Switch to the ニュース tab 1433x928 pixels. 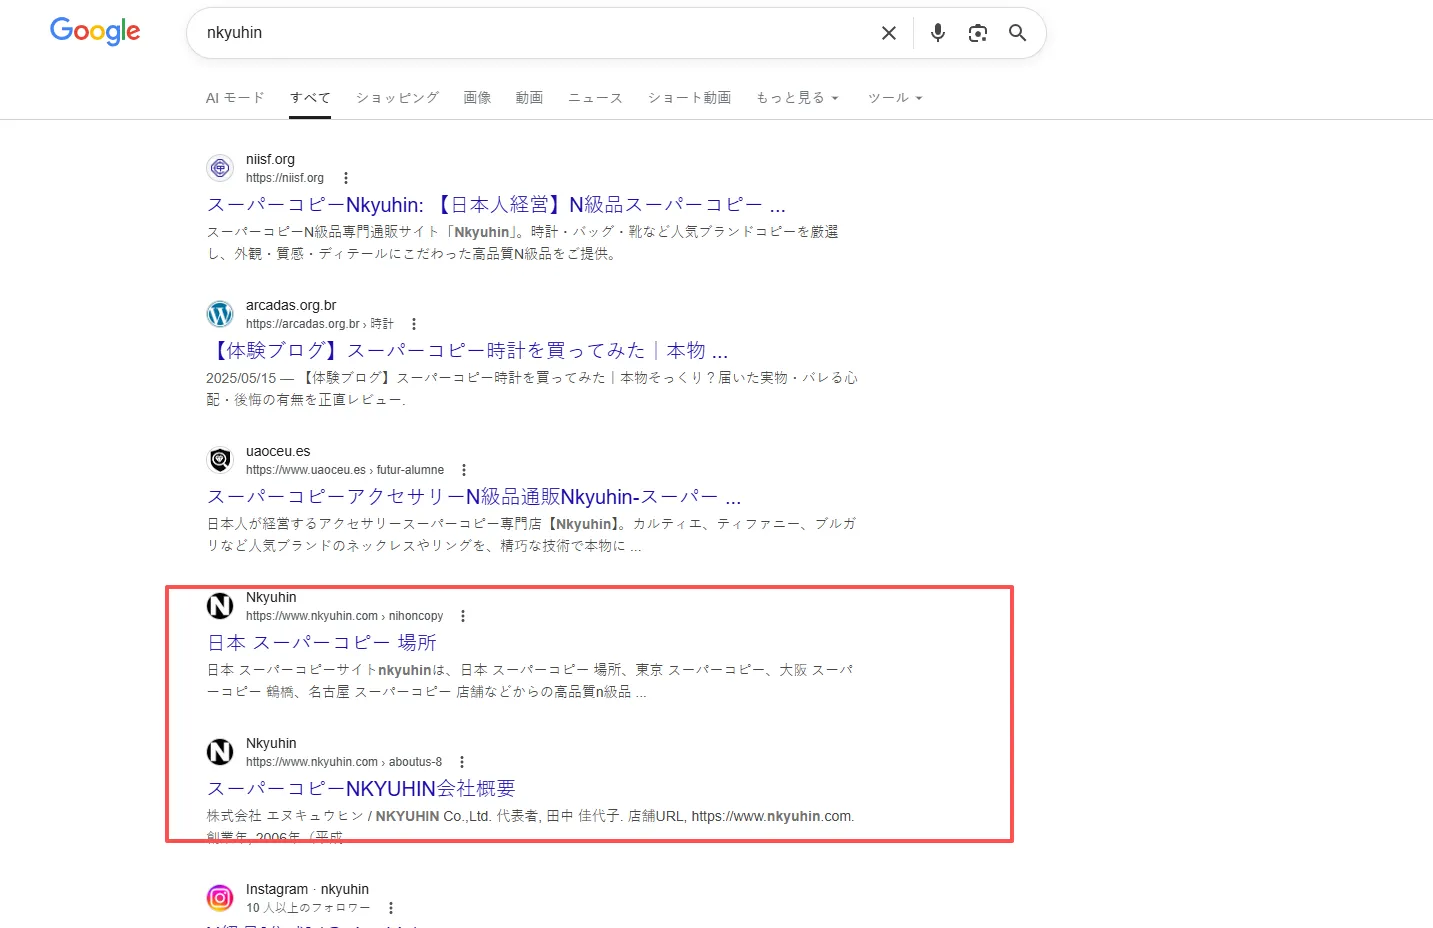(595, 98)
